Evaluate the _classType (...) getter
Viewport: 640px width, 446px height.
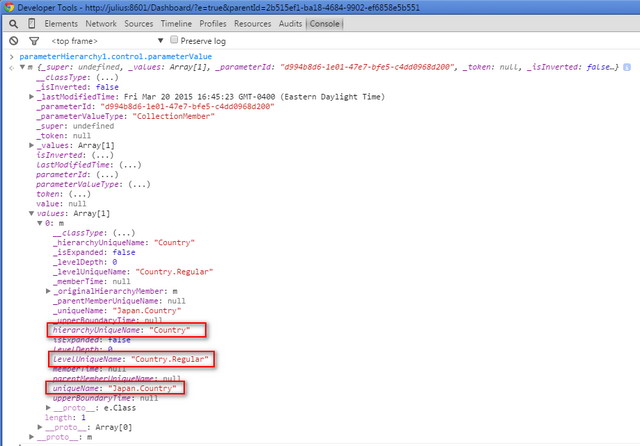tap(93, 78)
